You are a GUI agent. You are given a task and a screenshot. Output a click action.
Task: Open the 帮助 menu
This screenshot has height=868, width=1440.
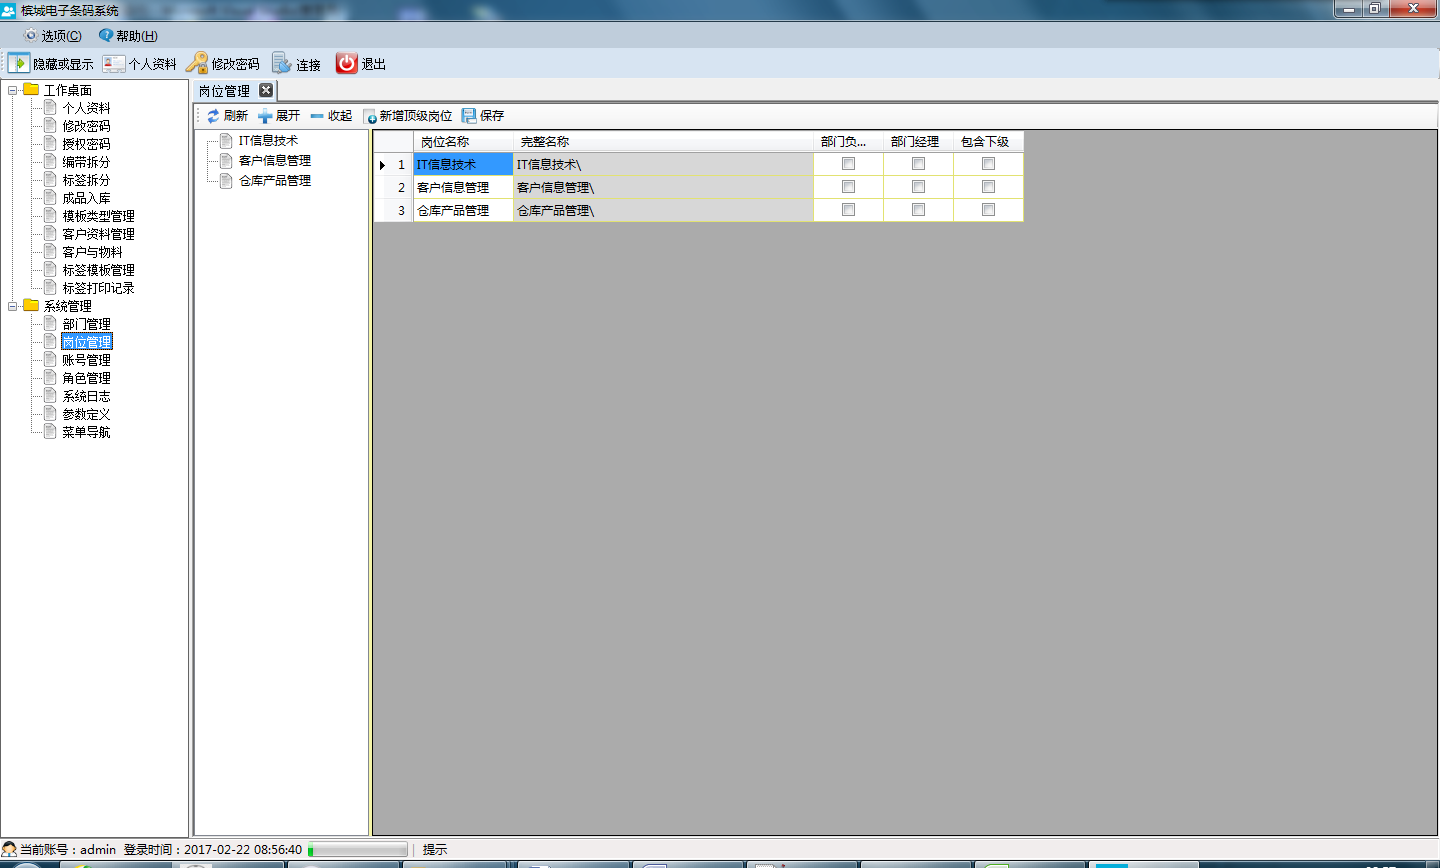pos(128,36)
